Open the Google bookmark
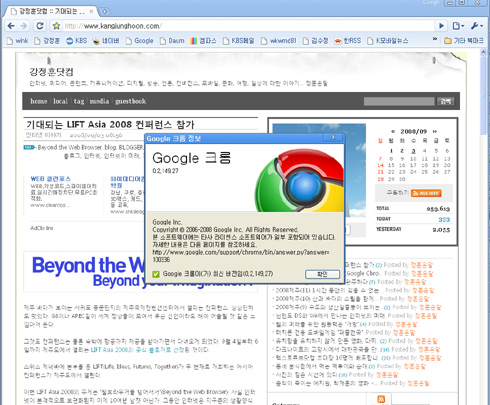This screenshot has width=490, height=405. click(x=139, y=41)
